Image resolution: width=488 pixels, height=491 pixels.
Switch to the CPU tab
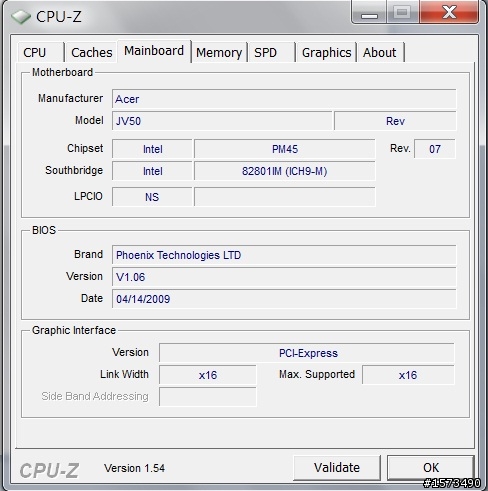(40, 52)
